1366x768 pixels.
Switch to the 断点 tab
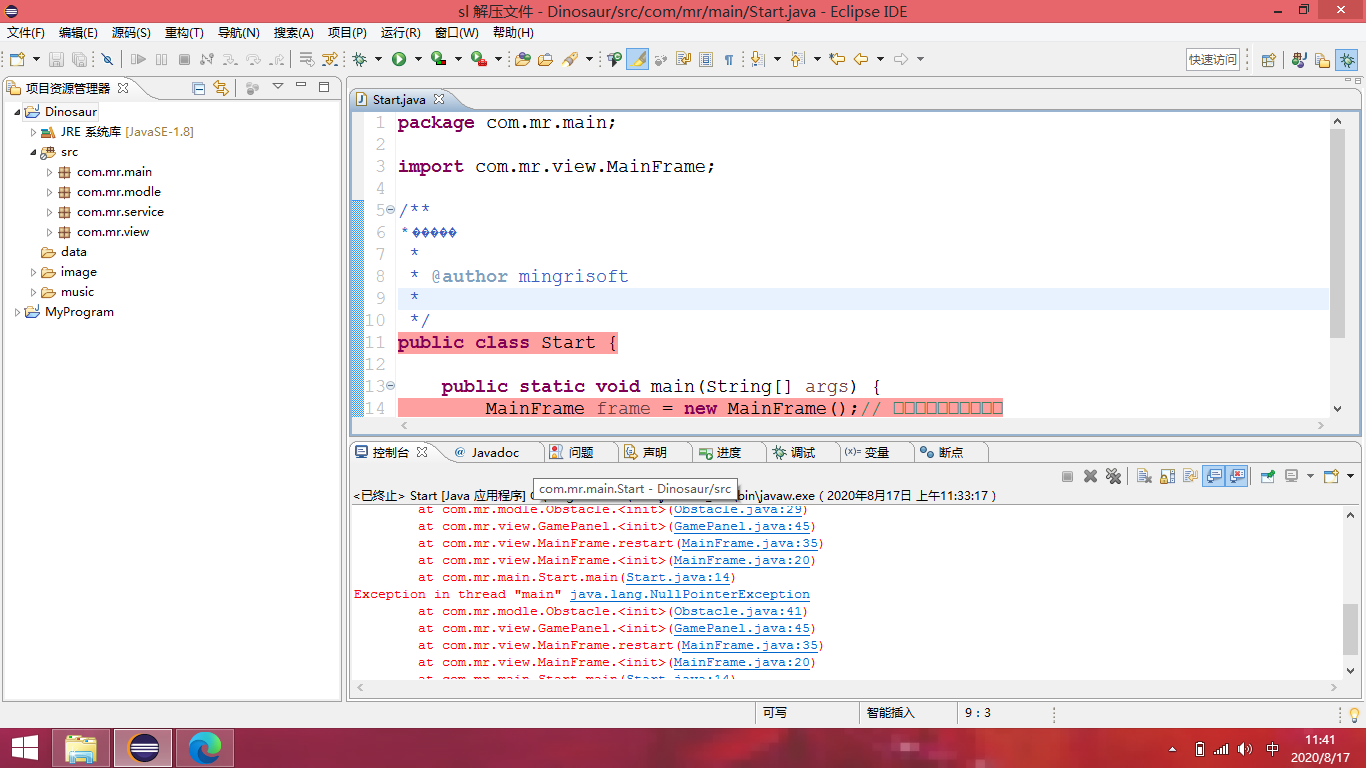[941, 452]
